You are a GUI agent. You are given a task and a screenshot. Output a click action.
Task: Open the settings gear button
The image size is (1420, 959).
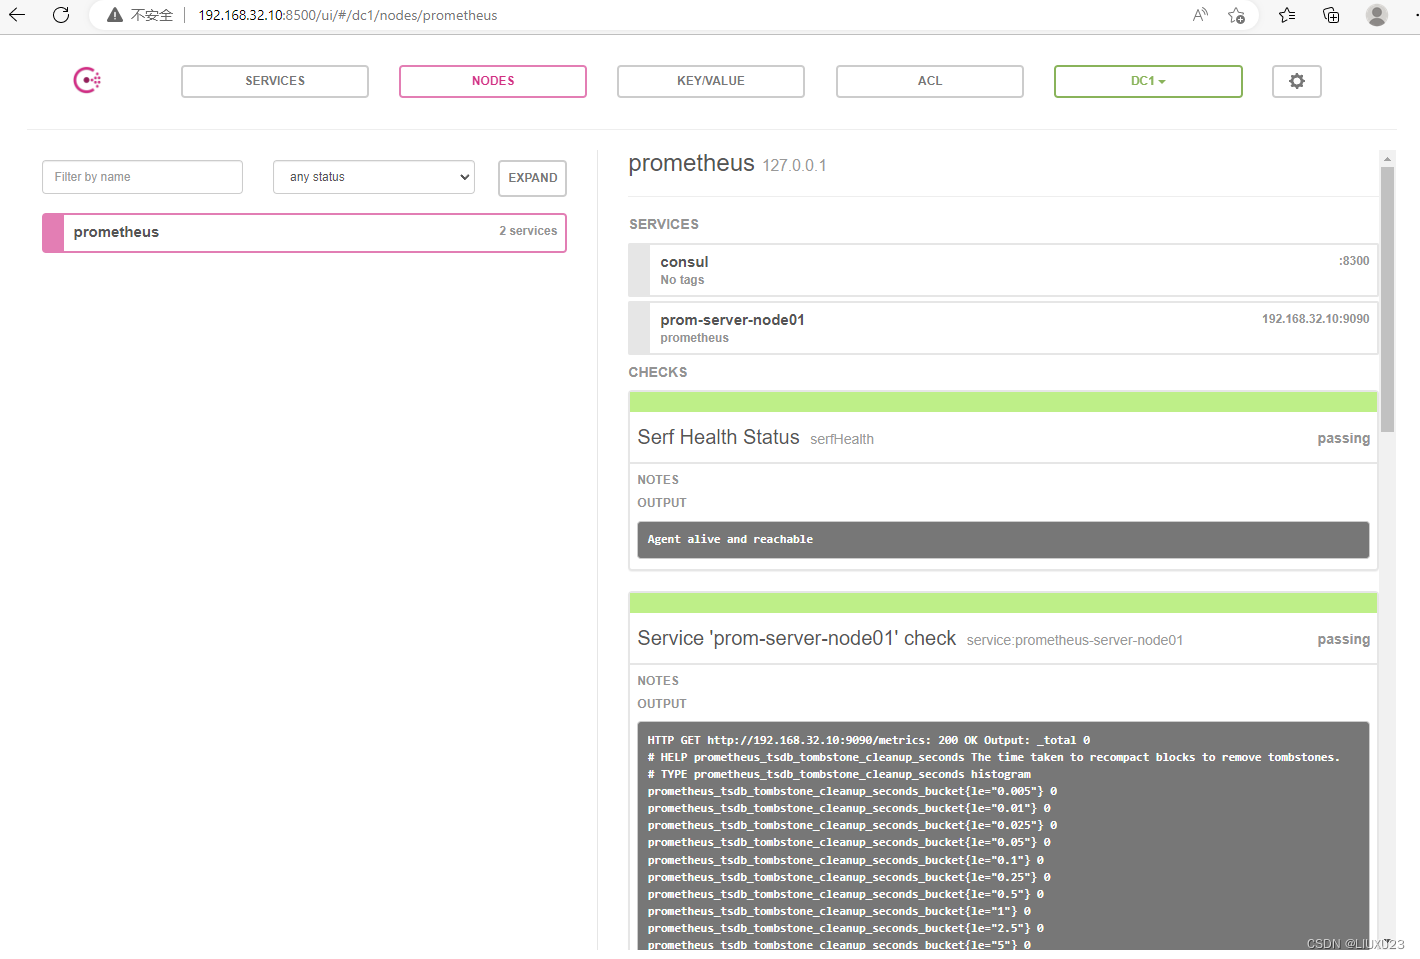1297,81
